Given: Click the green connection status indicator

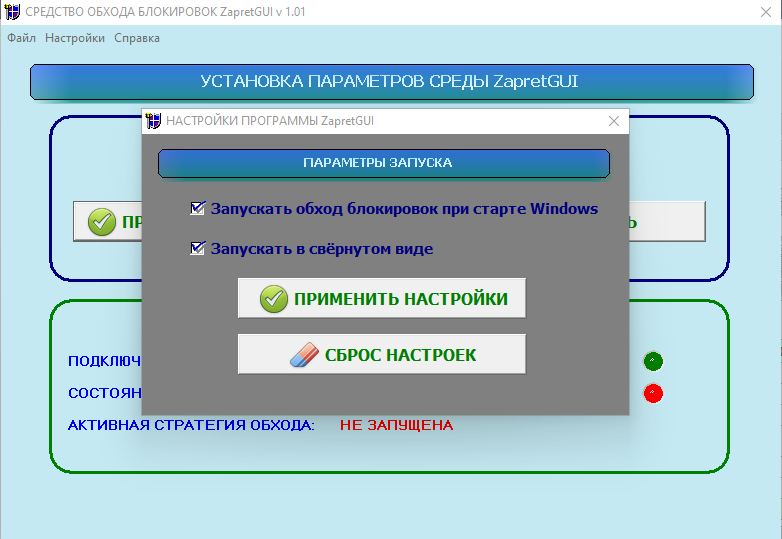Looking at the screenshot, I should [x=653, y=361].
